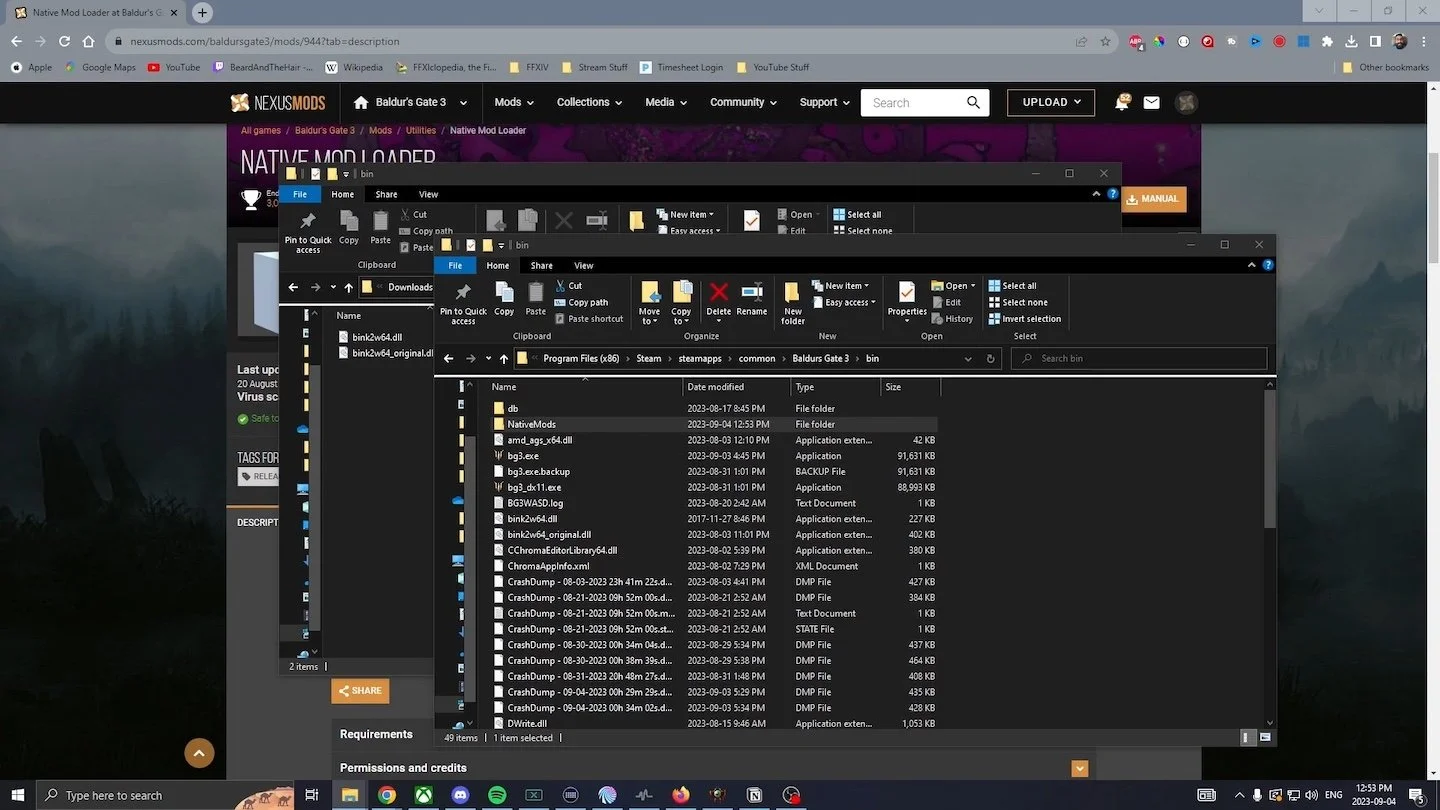The width and height of the screenshot is (1440, 810).
Task: Click the Cut scissors icon in Clipboard group
Action: (561, 286)
